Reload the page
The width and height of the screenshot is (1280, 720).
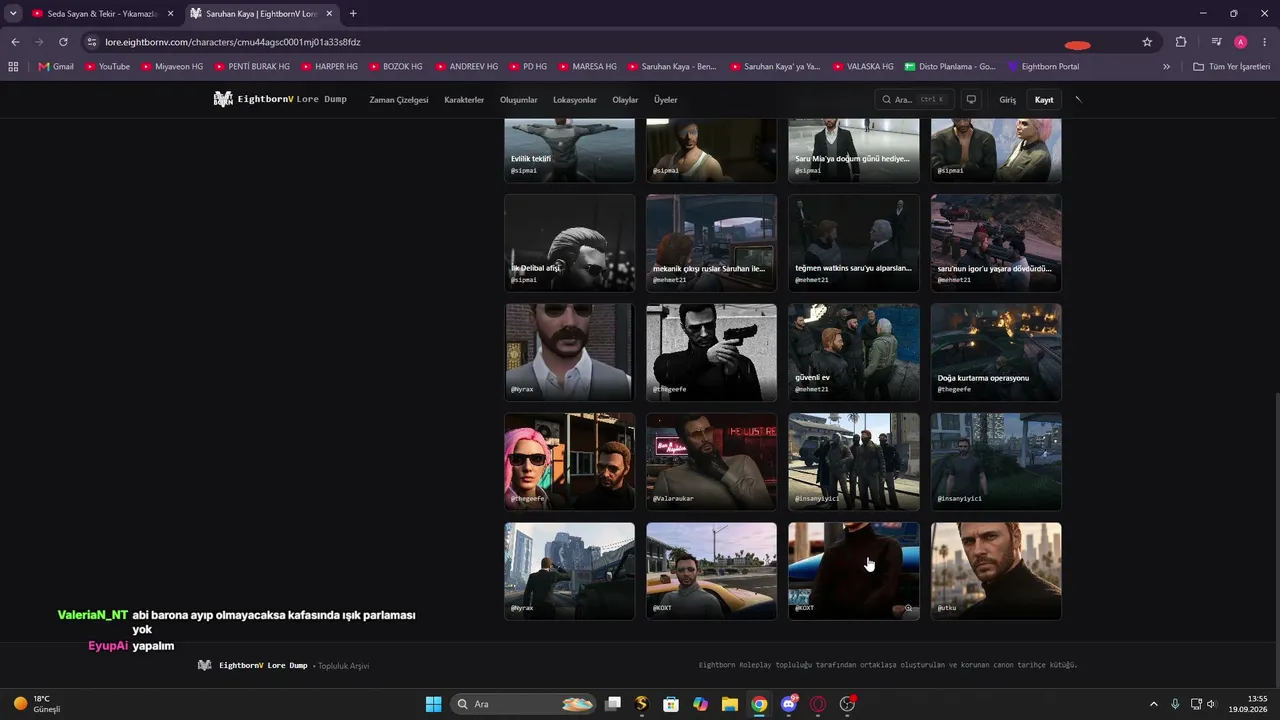point(63,42)
